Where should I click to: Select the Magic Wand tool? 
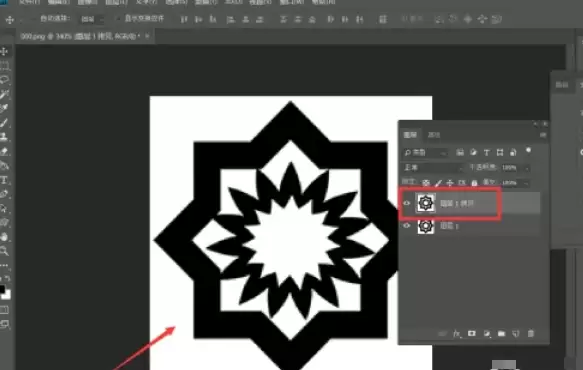[x=4, y=94]
